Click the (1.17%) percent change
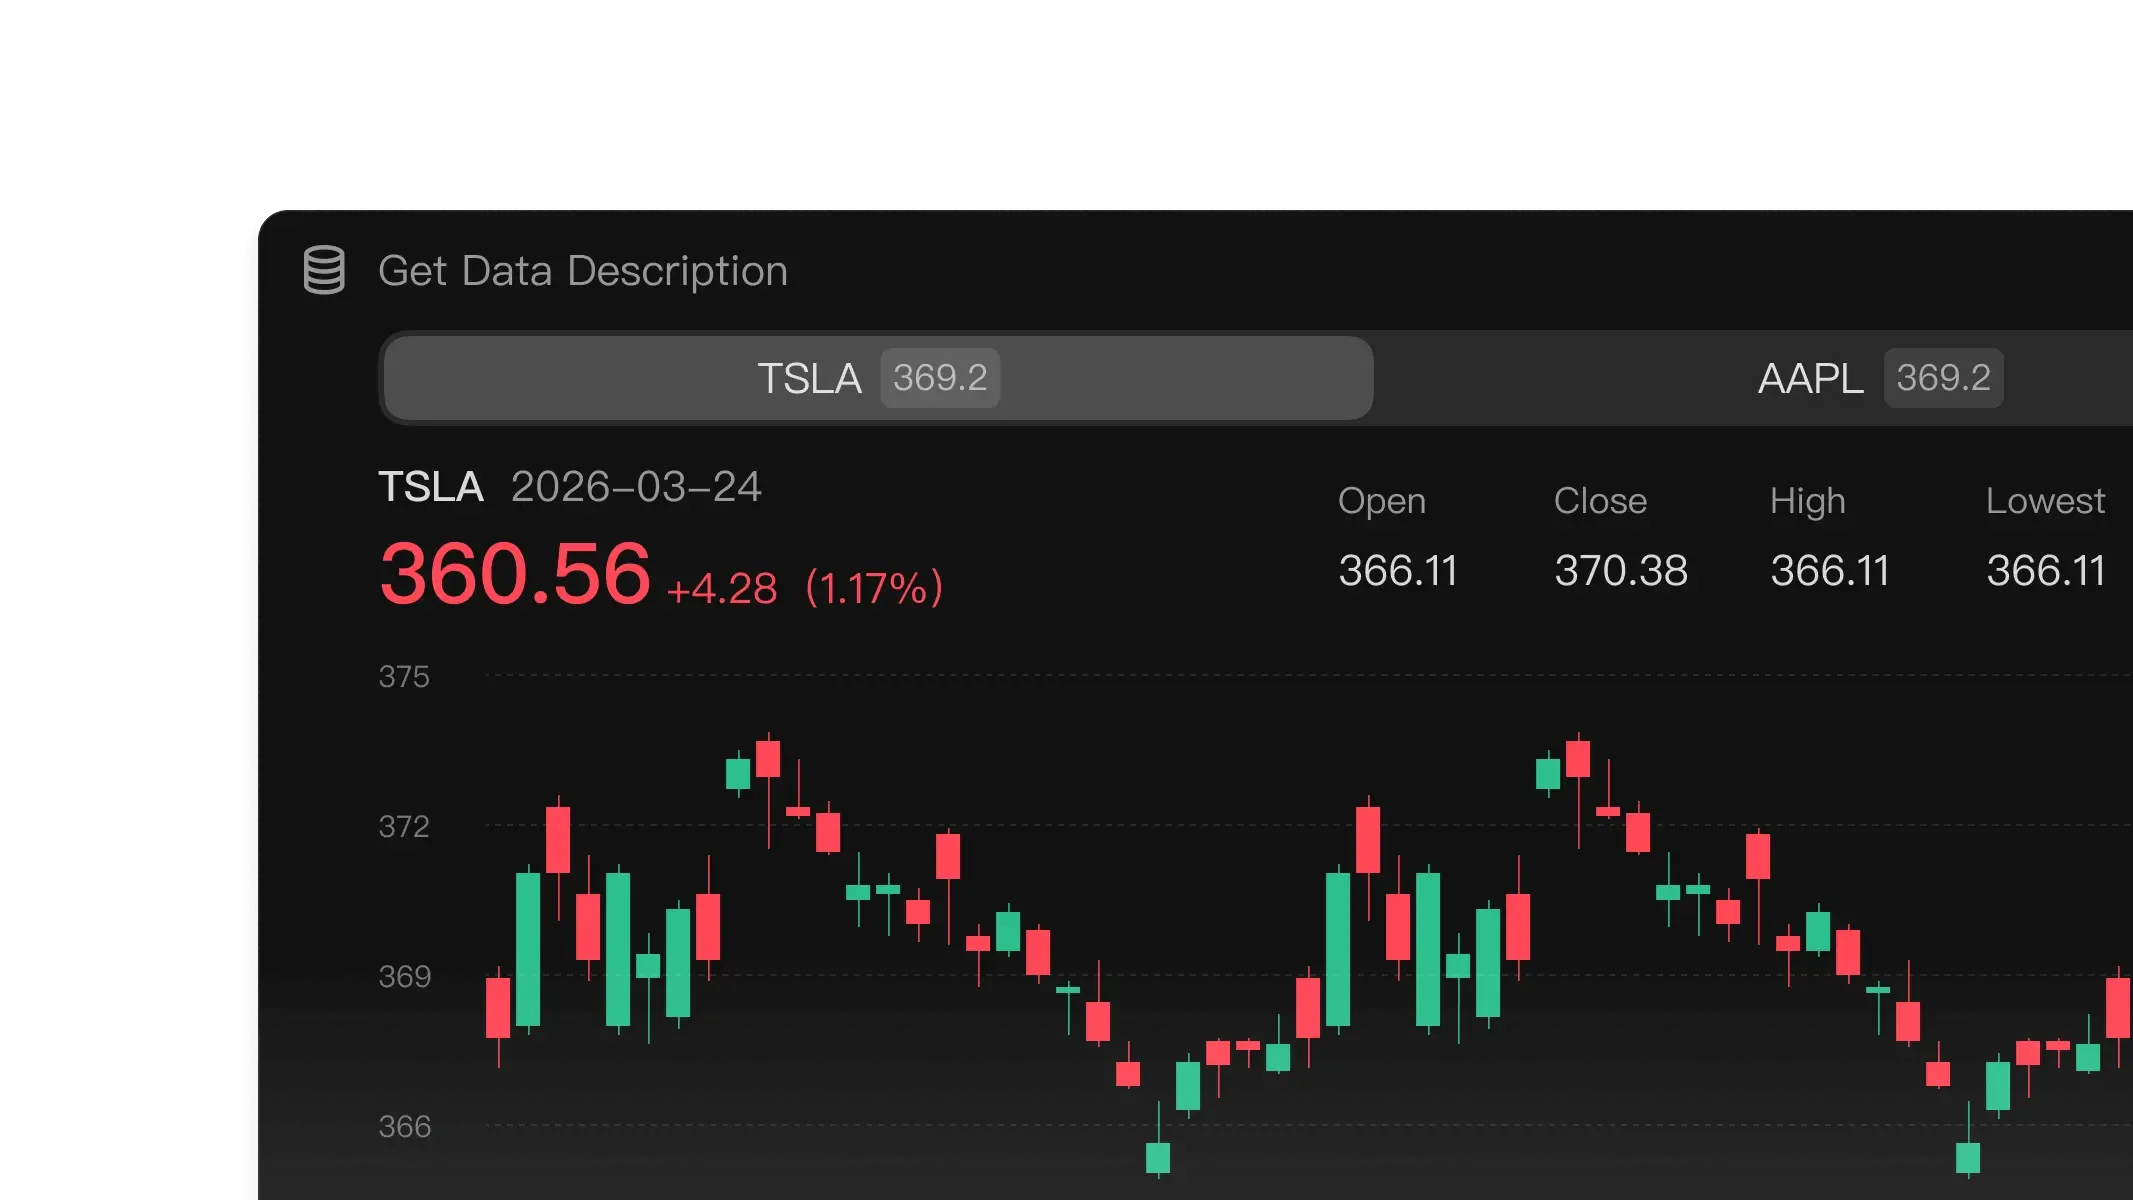Screen dimensions: 2133x1200 click(874, 588)
